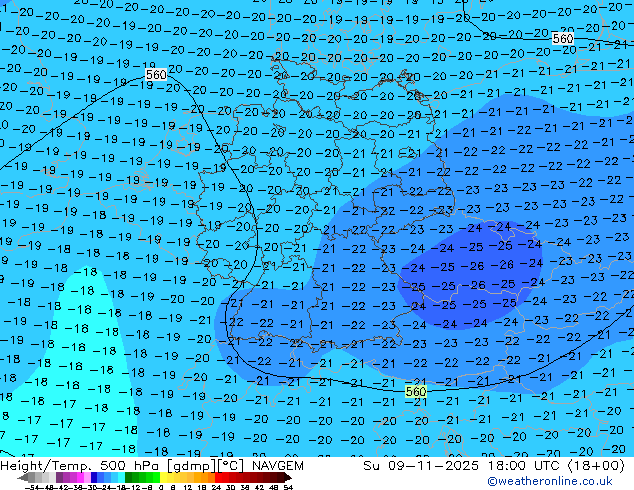Viewport: 634px width, 490px height.
Task: Click the 560 contour label with green background
Action: (416, 391)
